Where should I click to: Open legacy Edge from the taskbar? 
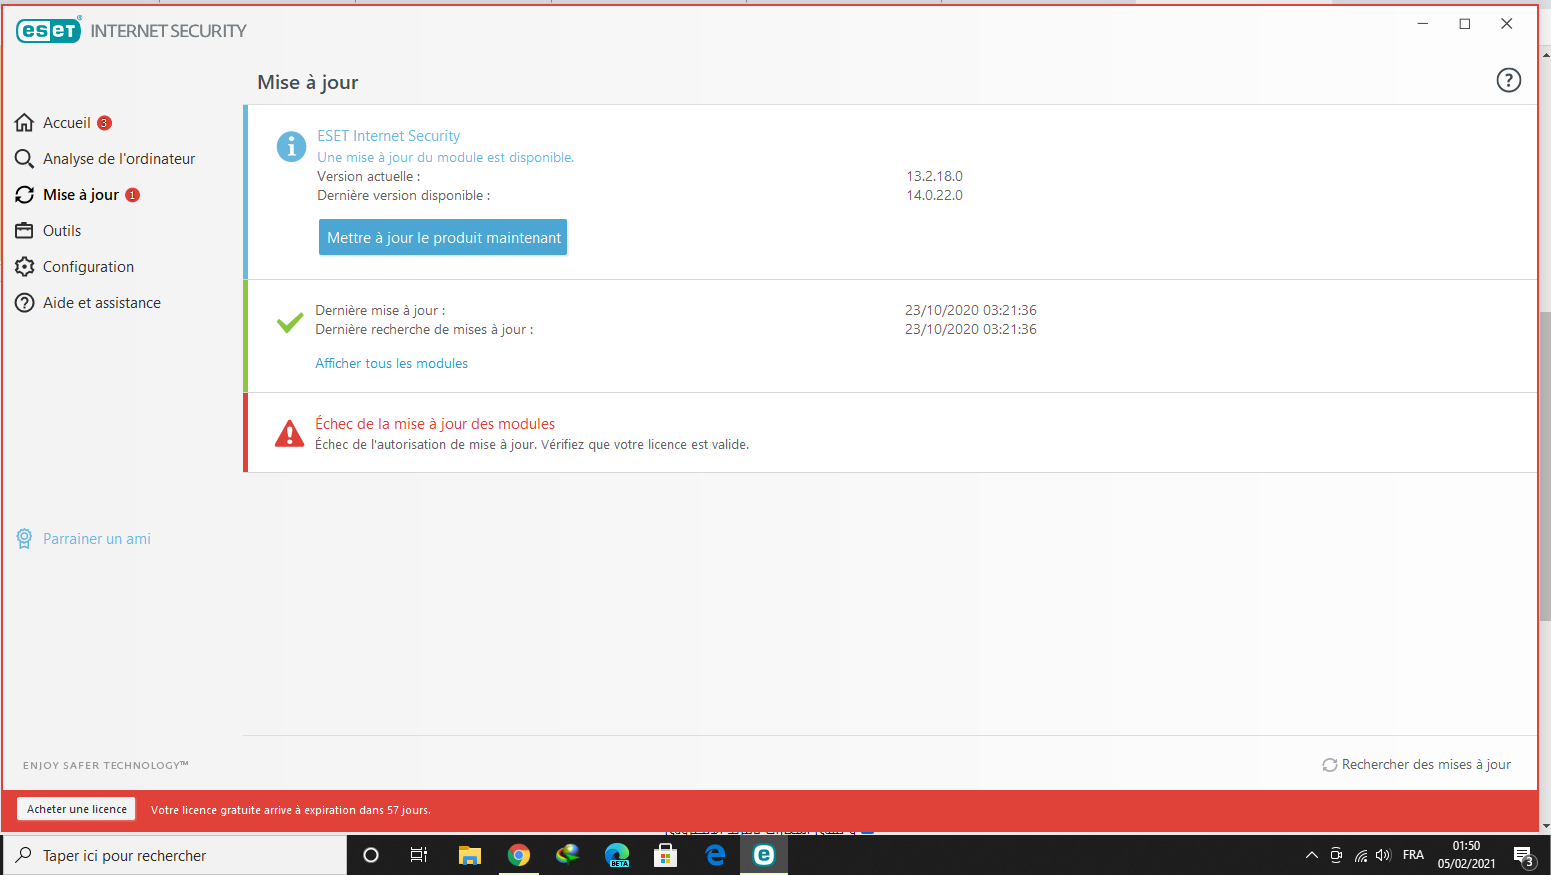[x=715, y=855]
